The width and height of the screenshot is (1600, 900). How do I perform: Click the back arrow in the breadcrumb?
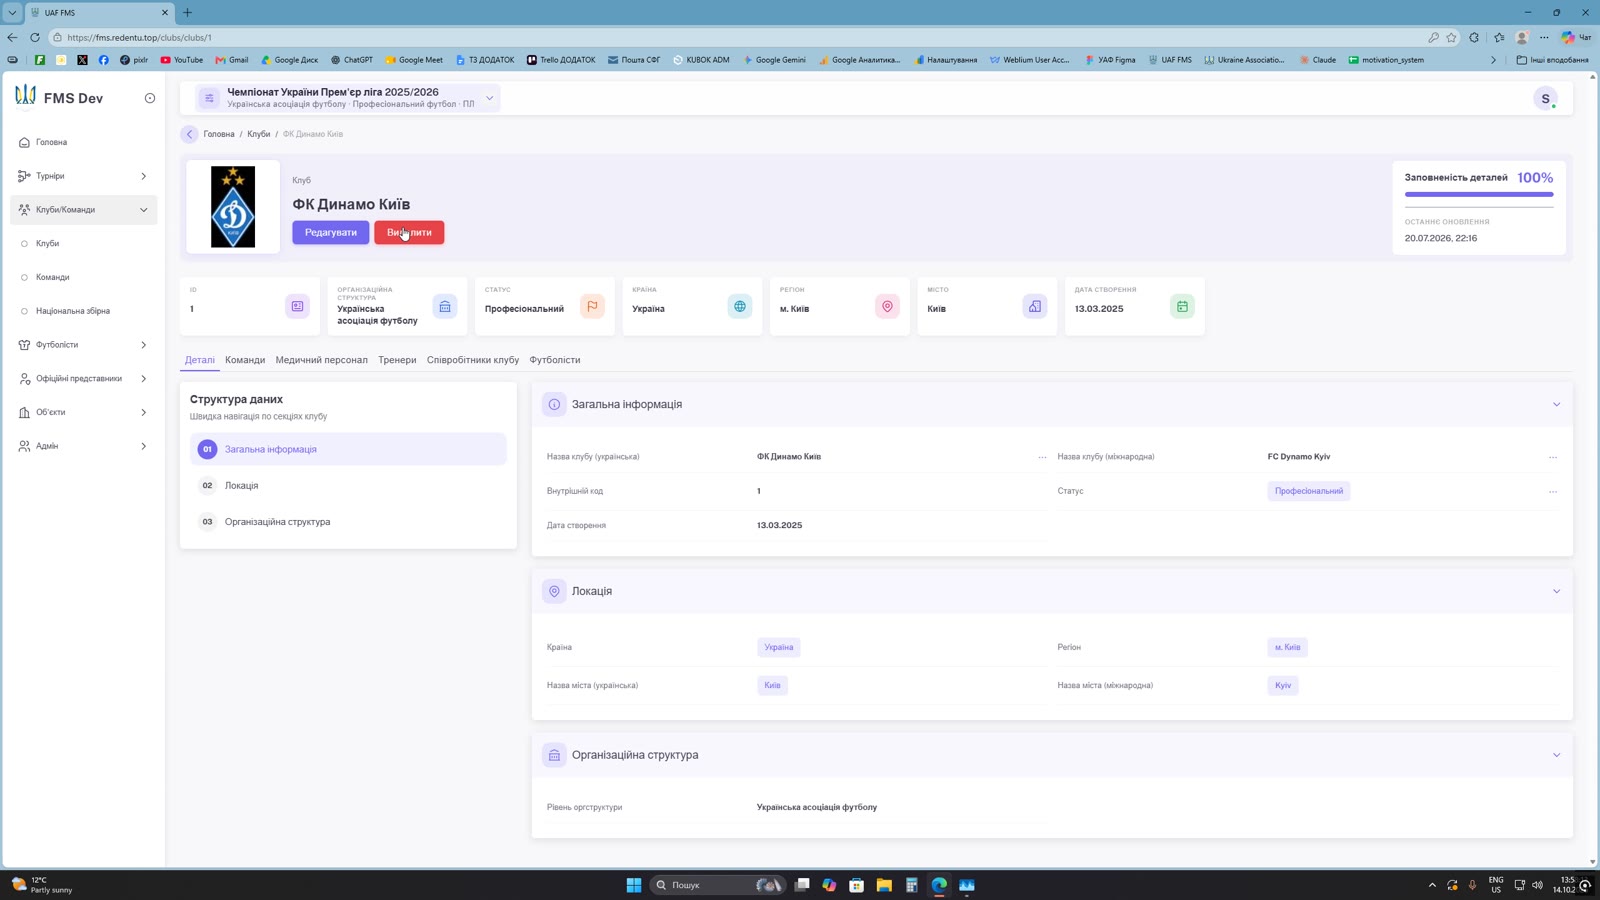pos(189,134)
